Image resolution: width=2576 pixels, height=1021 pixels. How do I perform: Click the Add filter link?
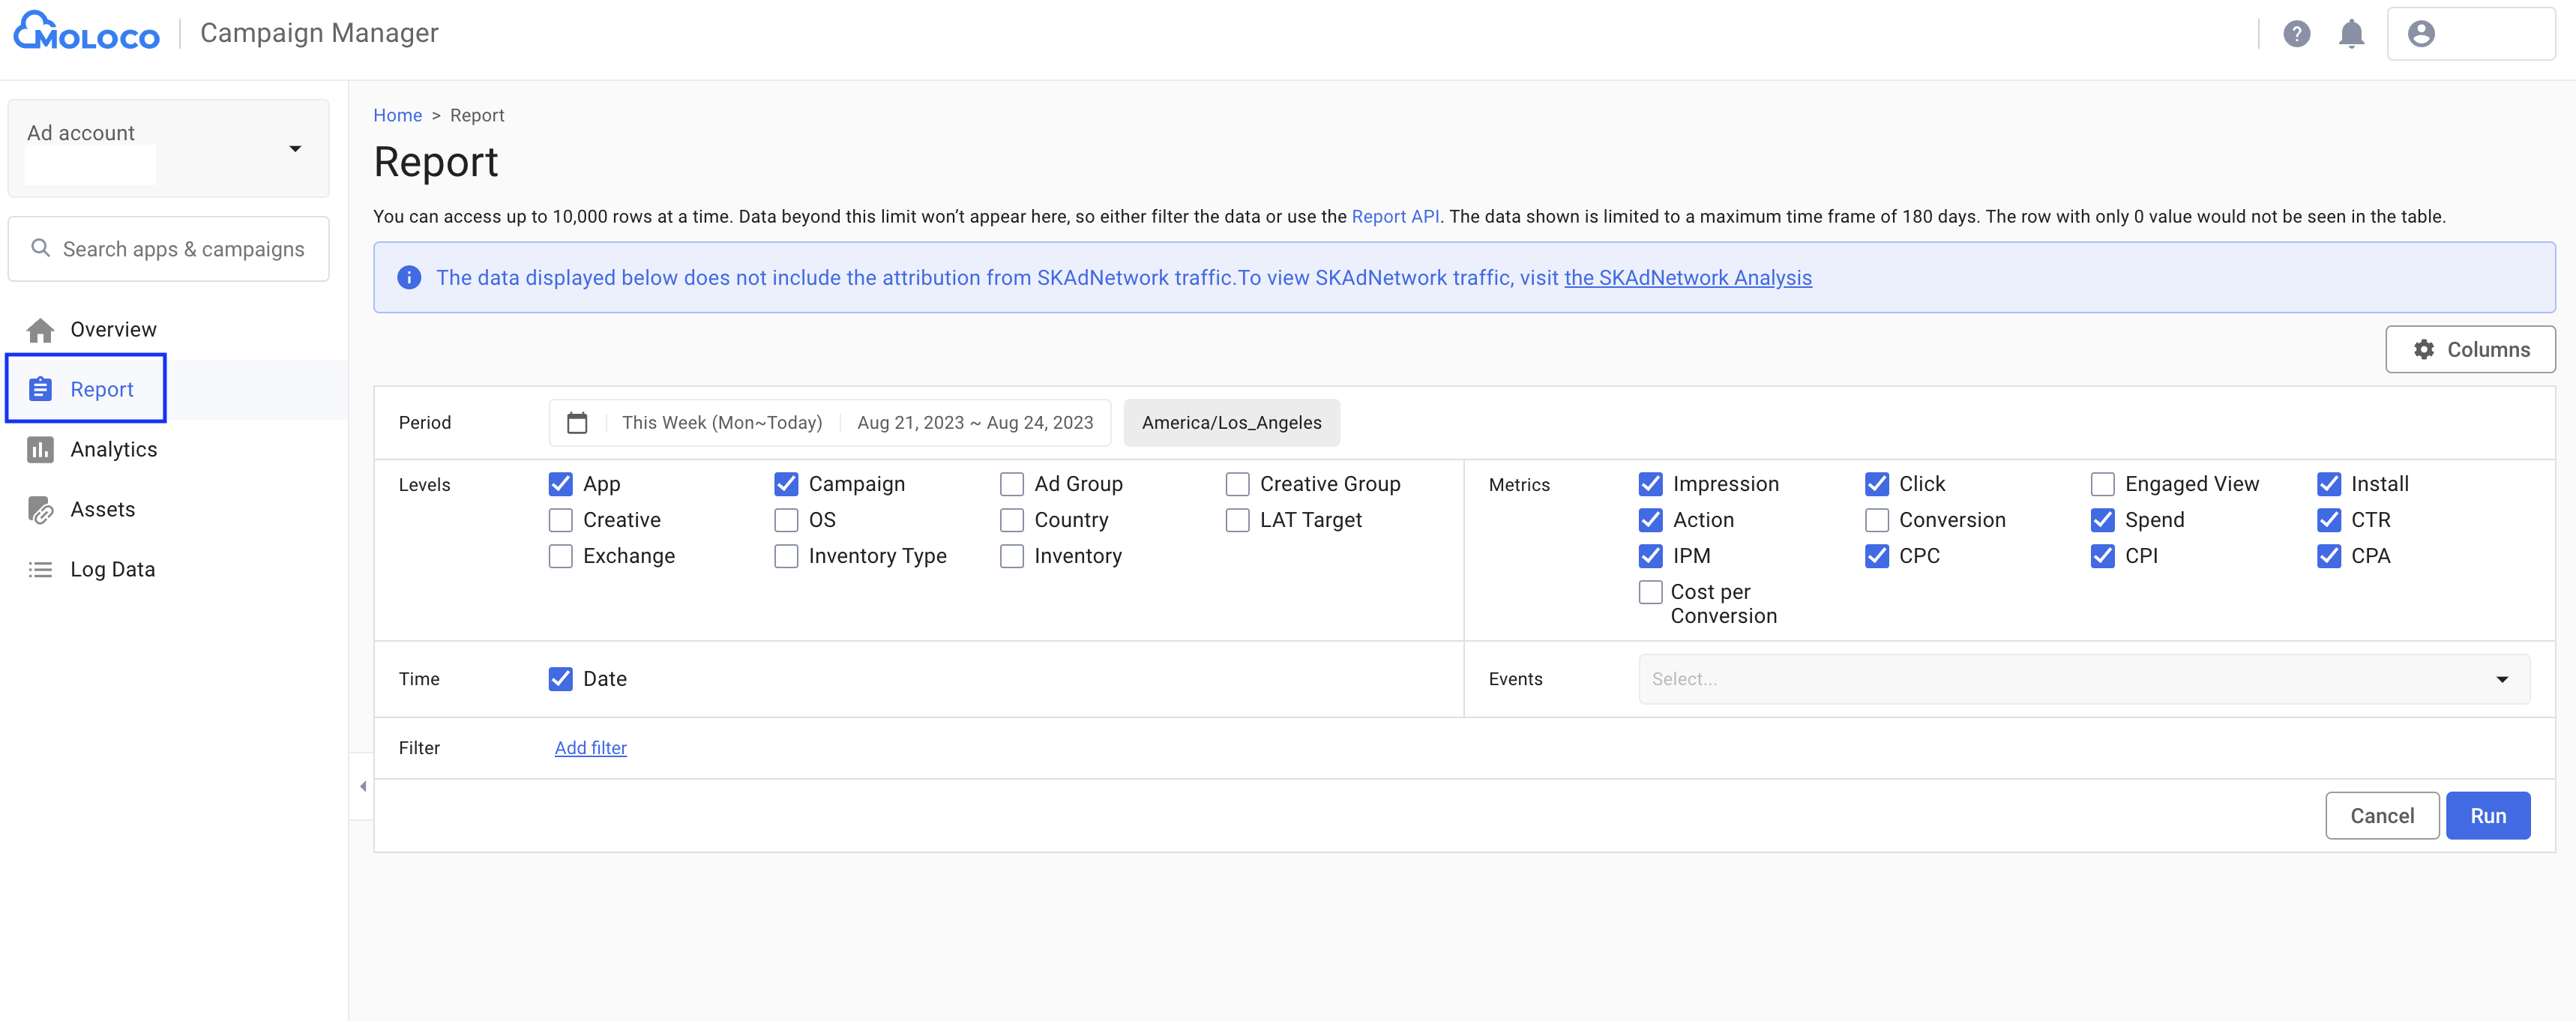[590, 748]
